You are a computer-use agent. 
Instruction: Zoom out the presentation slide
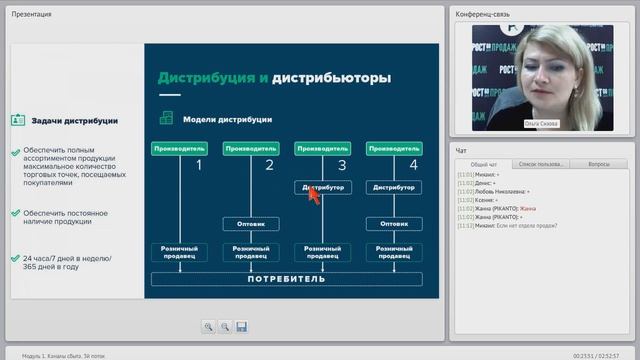coord(225,327)
